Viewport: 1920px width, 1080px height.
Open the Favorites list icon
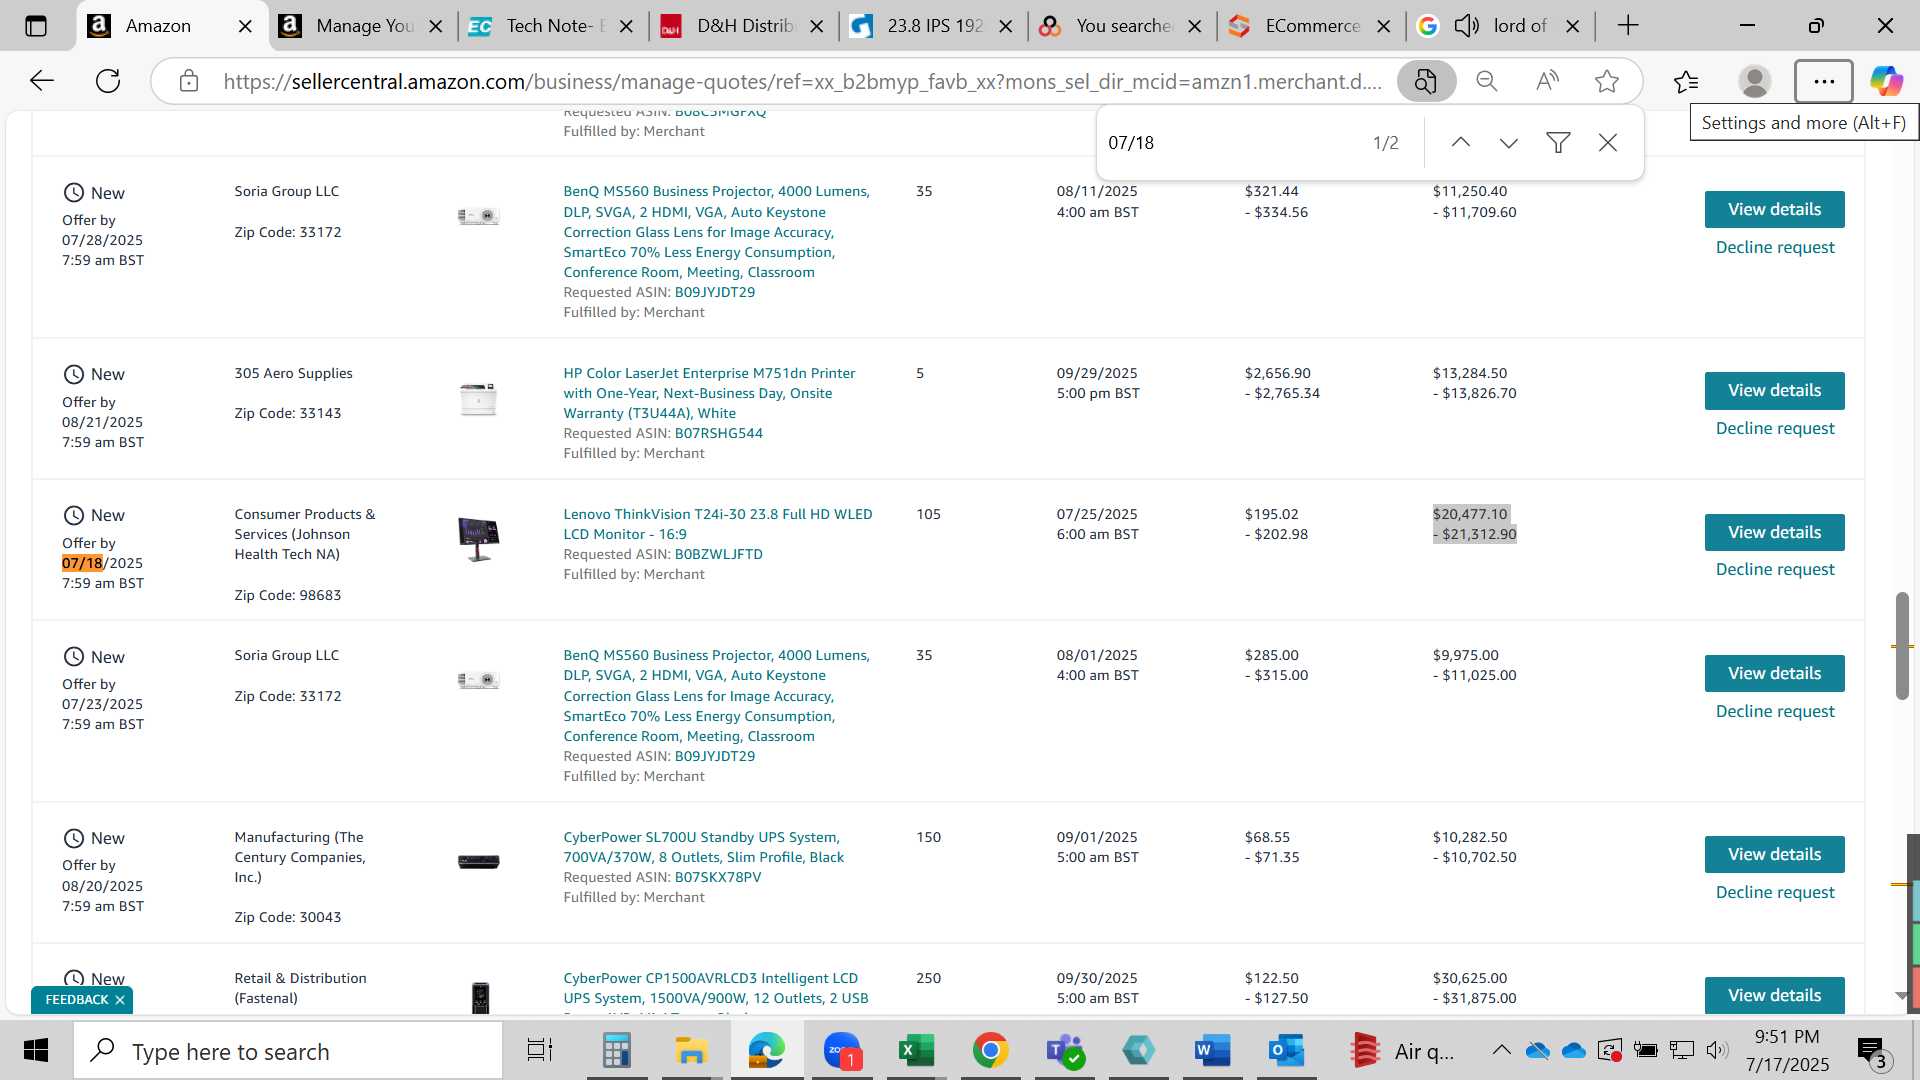(1686, 81)
